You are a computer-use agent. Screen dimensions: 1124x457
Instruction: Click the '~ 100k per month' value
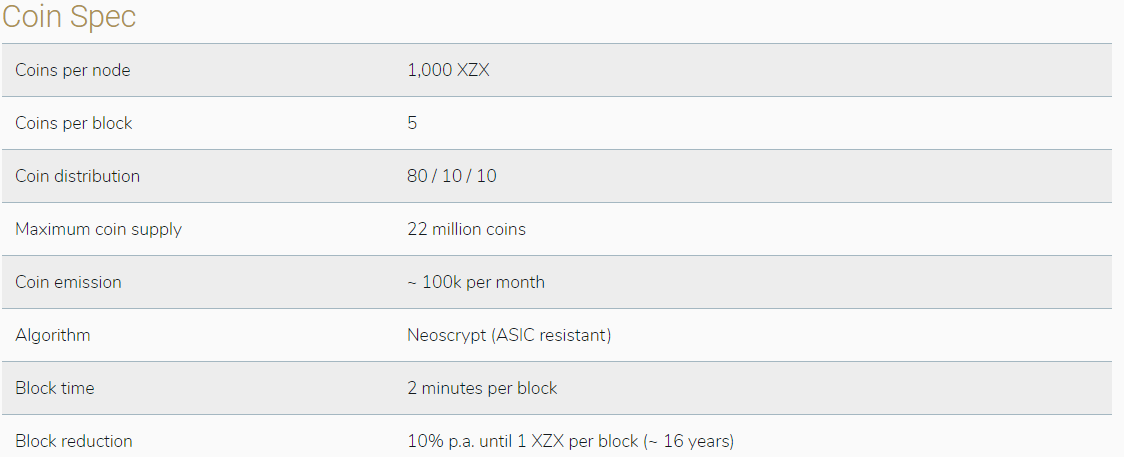tap(476, 282)
